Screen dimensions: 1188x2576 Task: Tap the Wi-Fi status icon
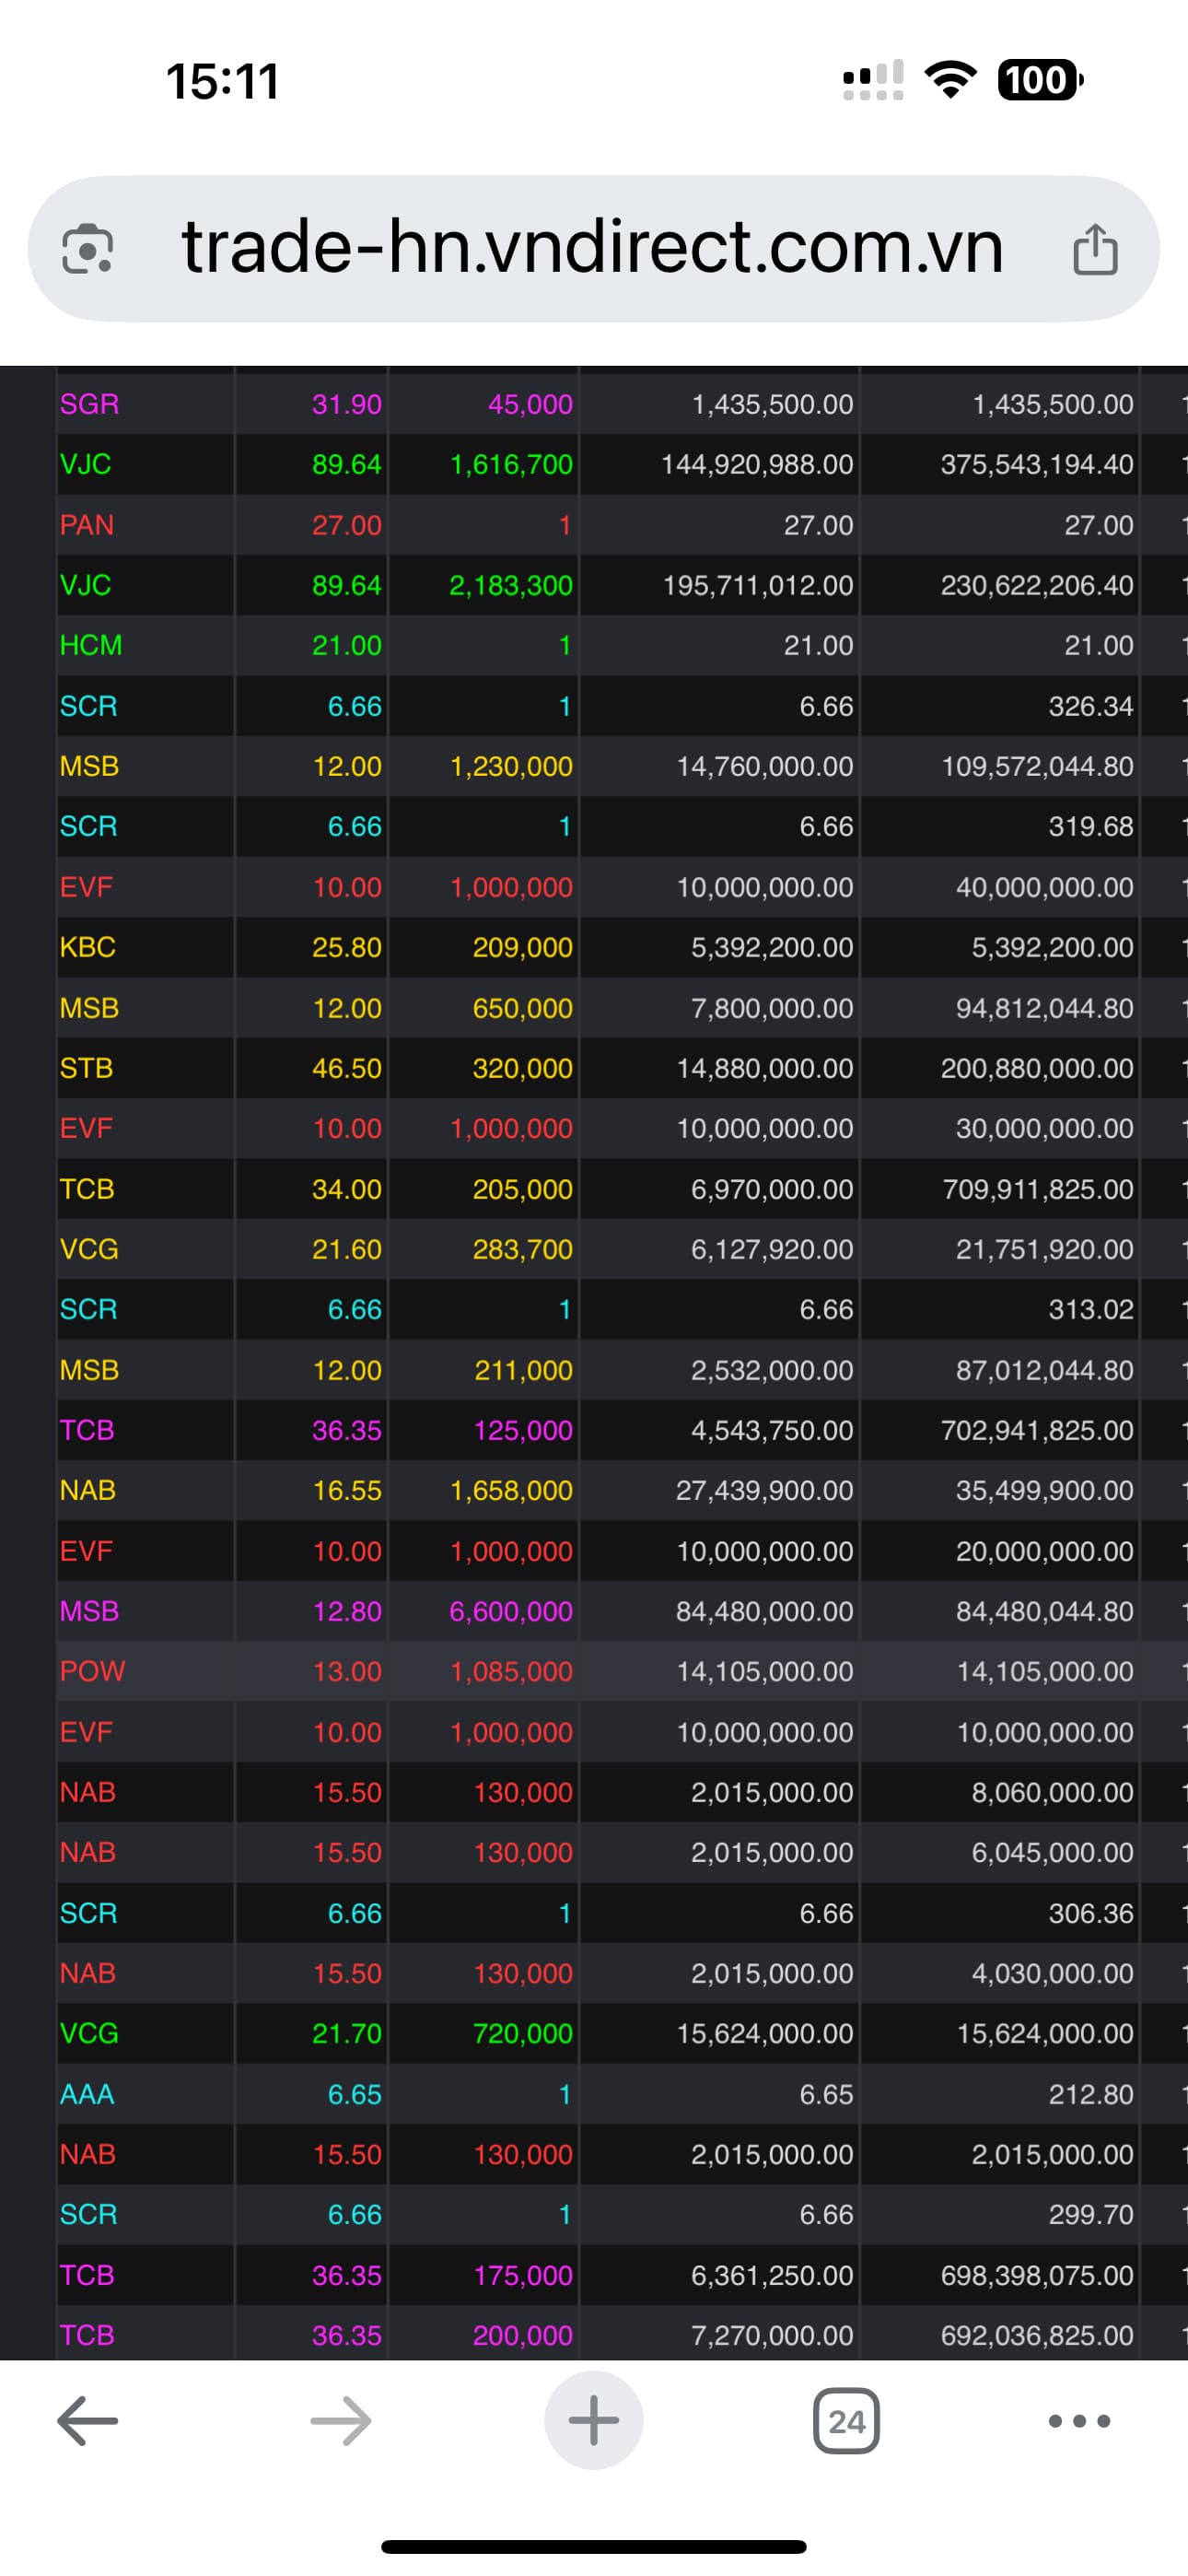tap(950, 80)
